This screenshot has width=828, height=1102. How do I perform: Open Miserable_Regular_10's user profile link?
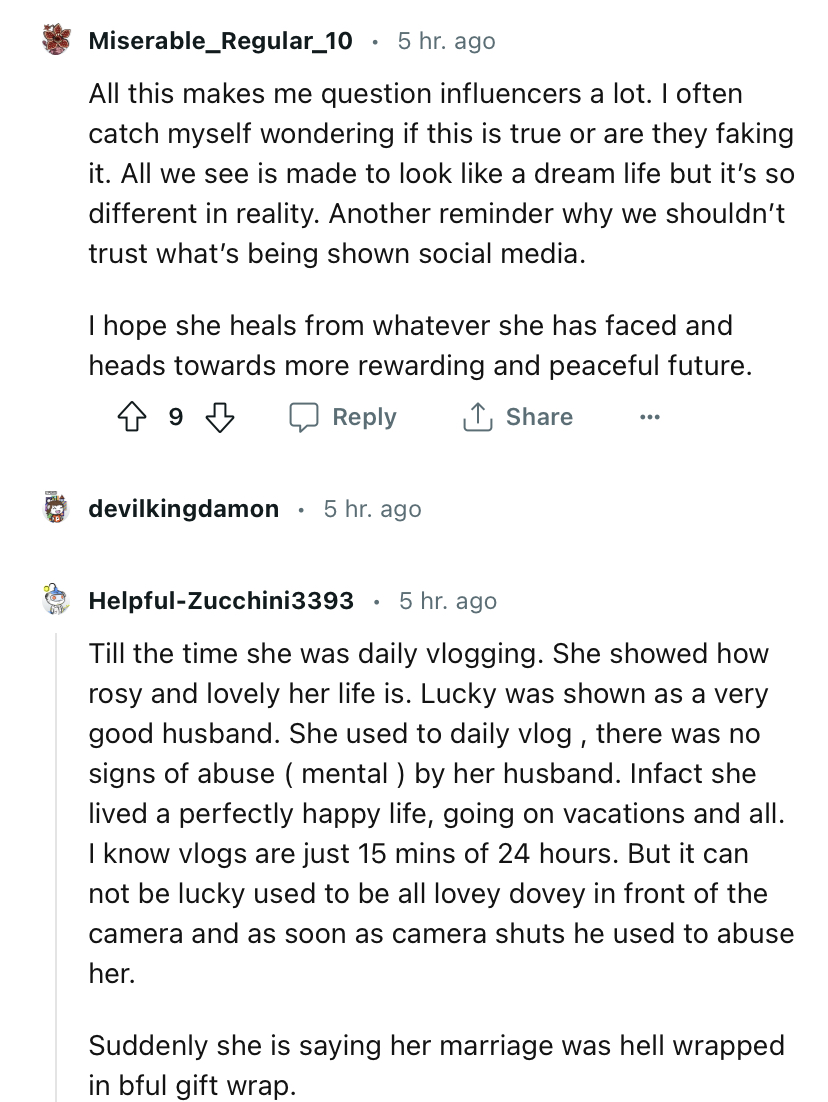click(220, 41)
